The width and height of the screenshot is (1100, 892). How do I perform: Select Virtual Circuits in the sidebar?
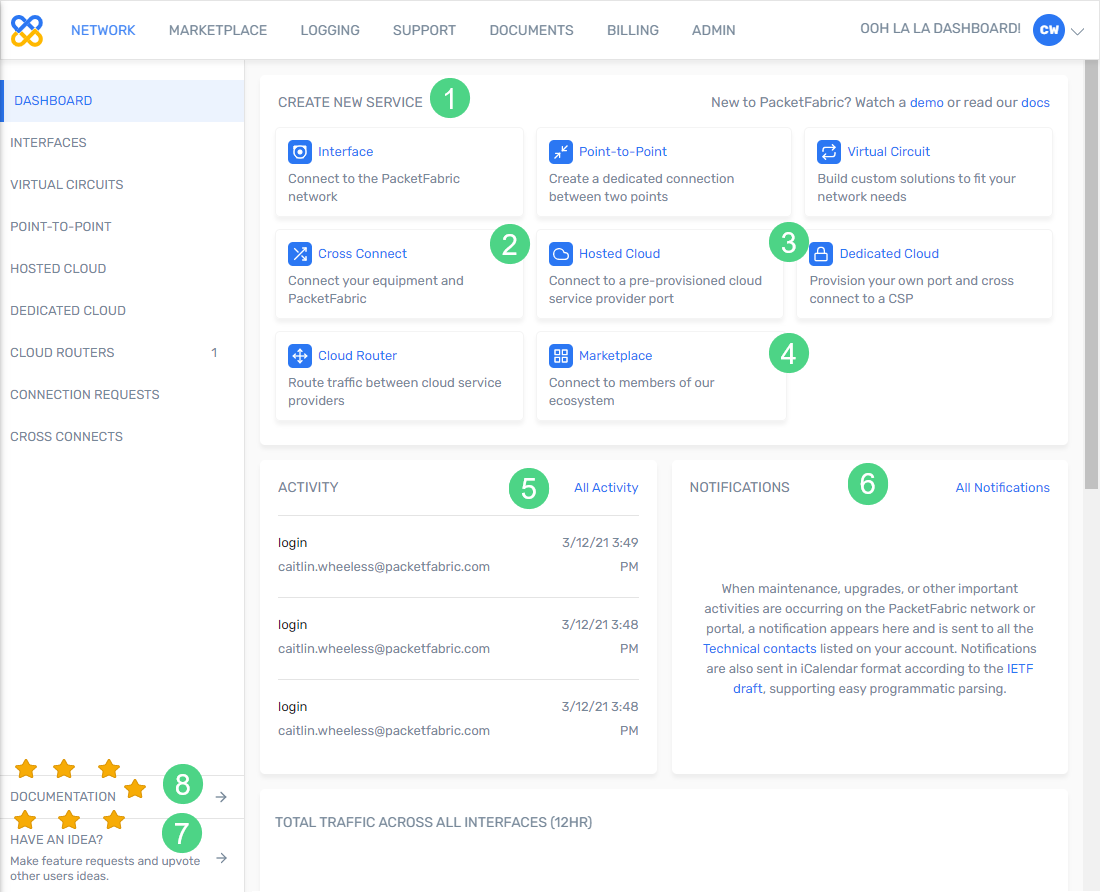[x=122, y=184]
